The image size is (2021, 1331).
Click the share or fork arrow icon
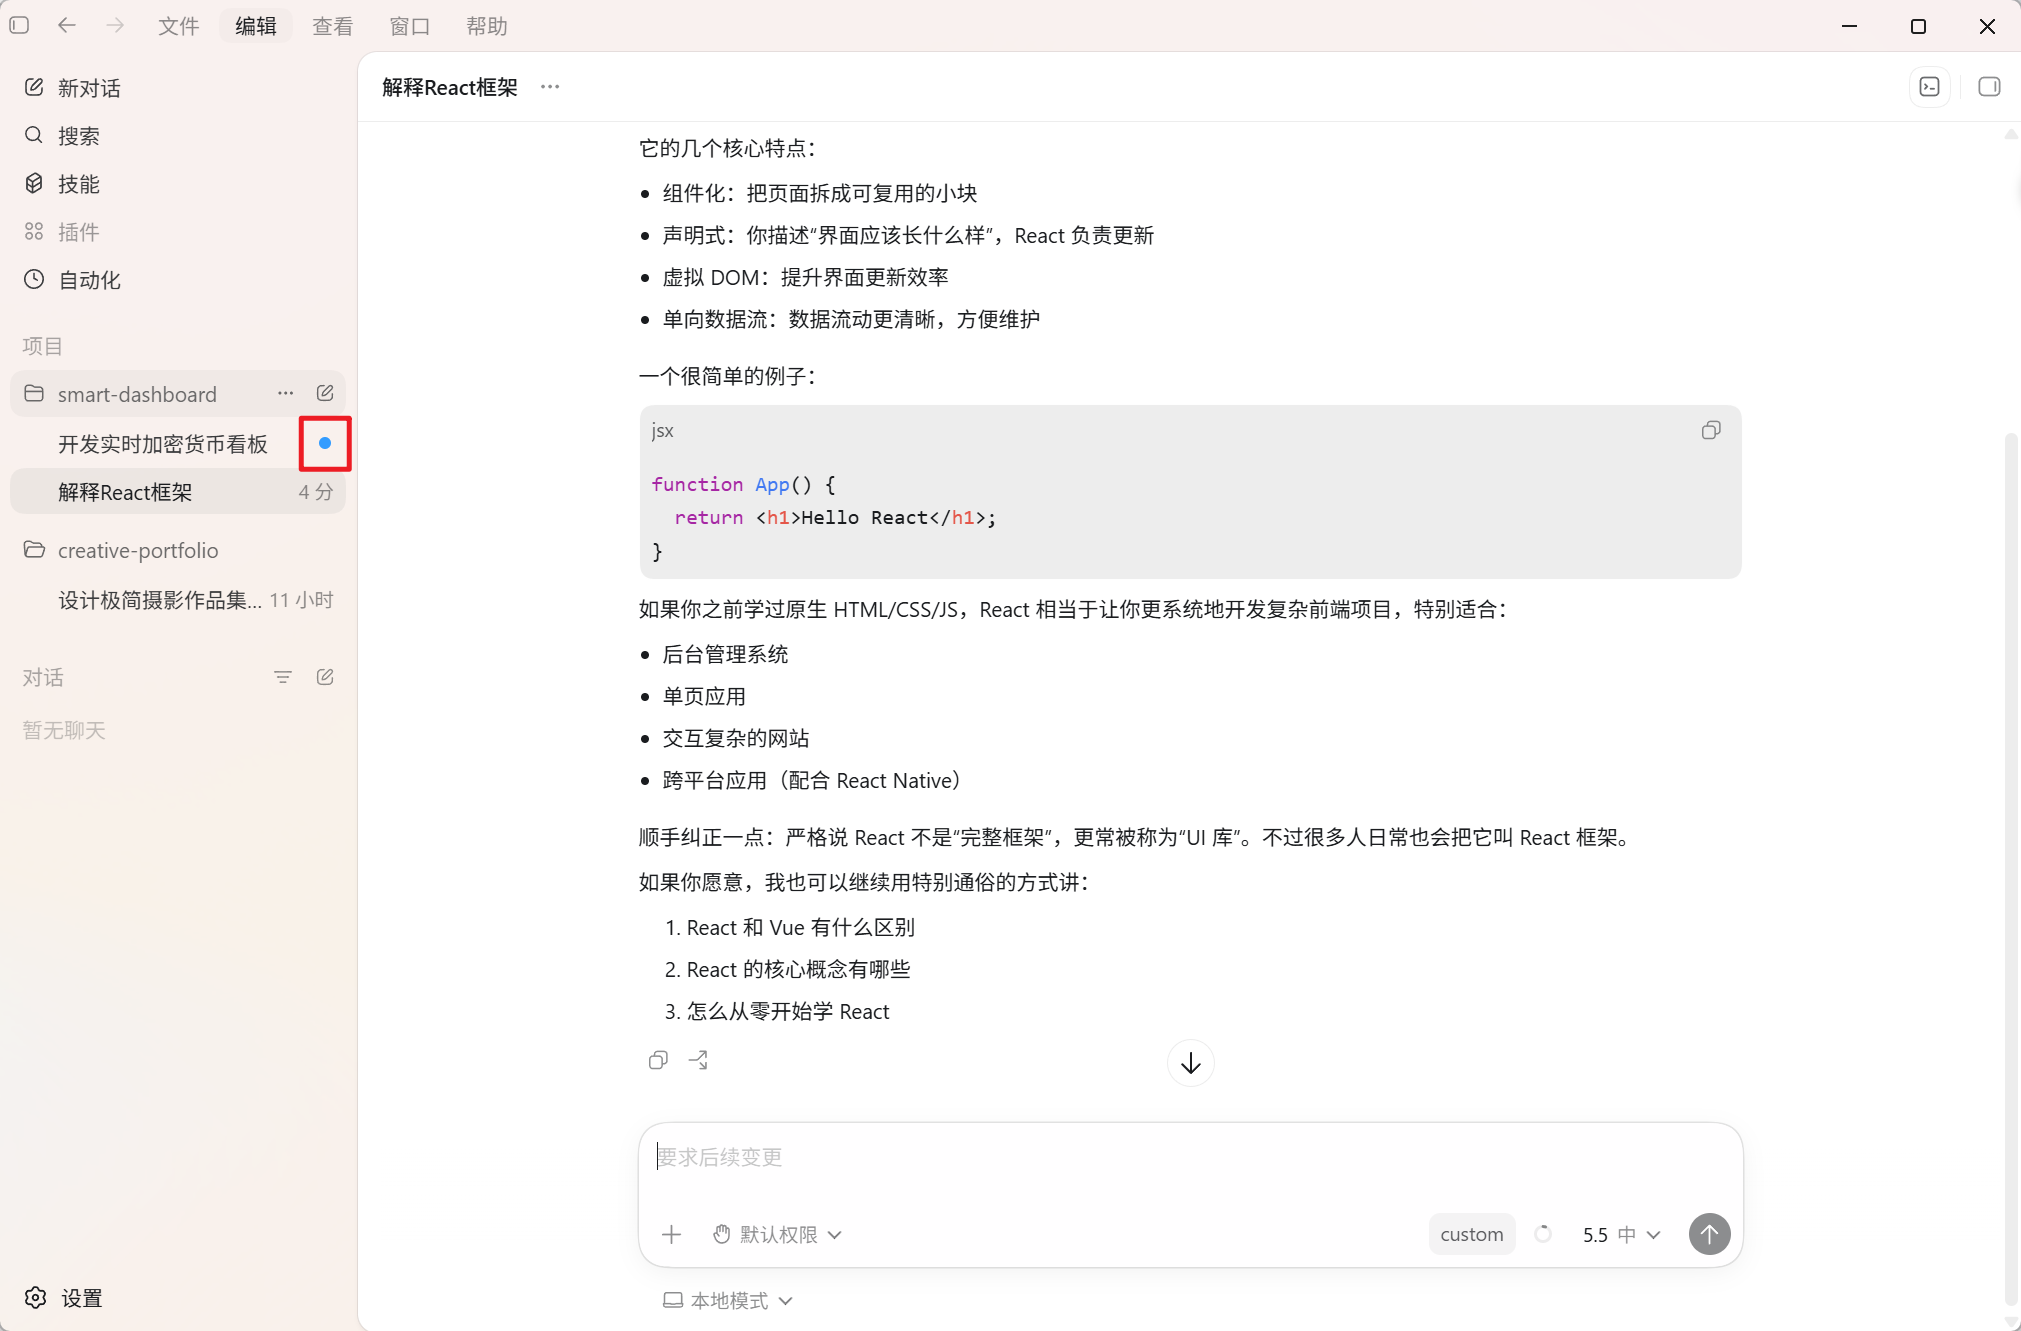698,1060
